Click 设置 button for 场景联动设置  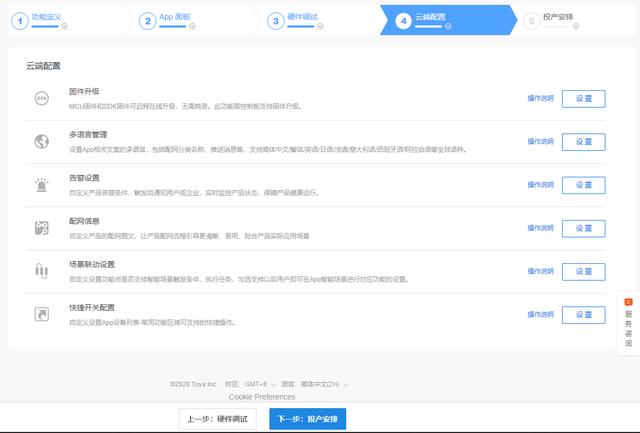tap(584, 272)
